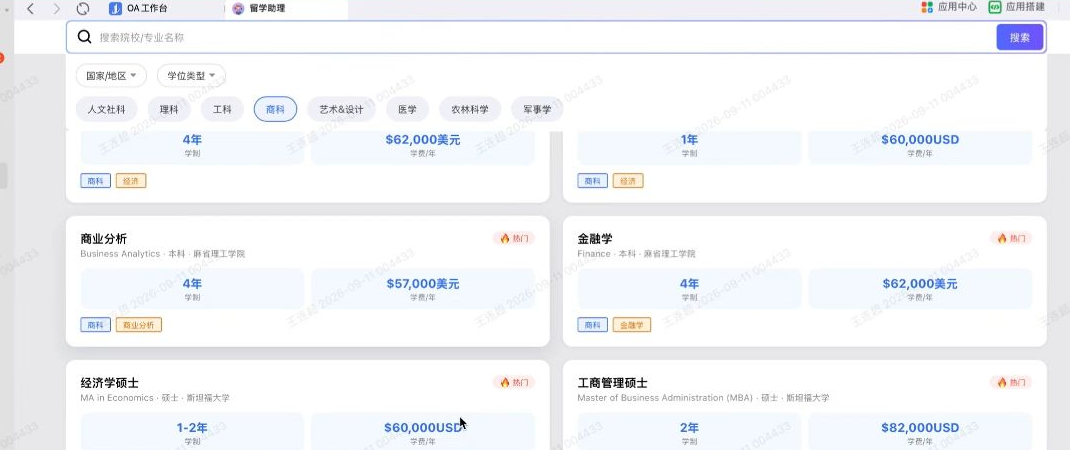Click the 搜索 button
The width and height of the screenshot is (1070, 450).
pos(1020,38)
